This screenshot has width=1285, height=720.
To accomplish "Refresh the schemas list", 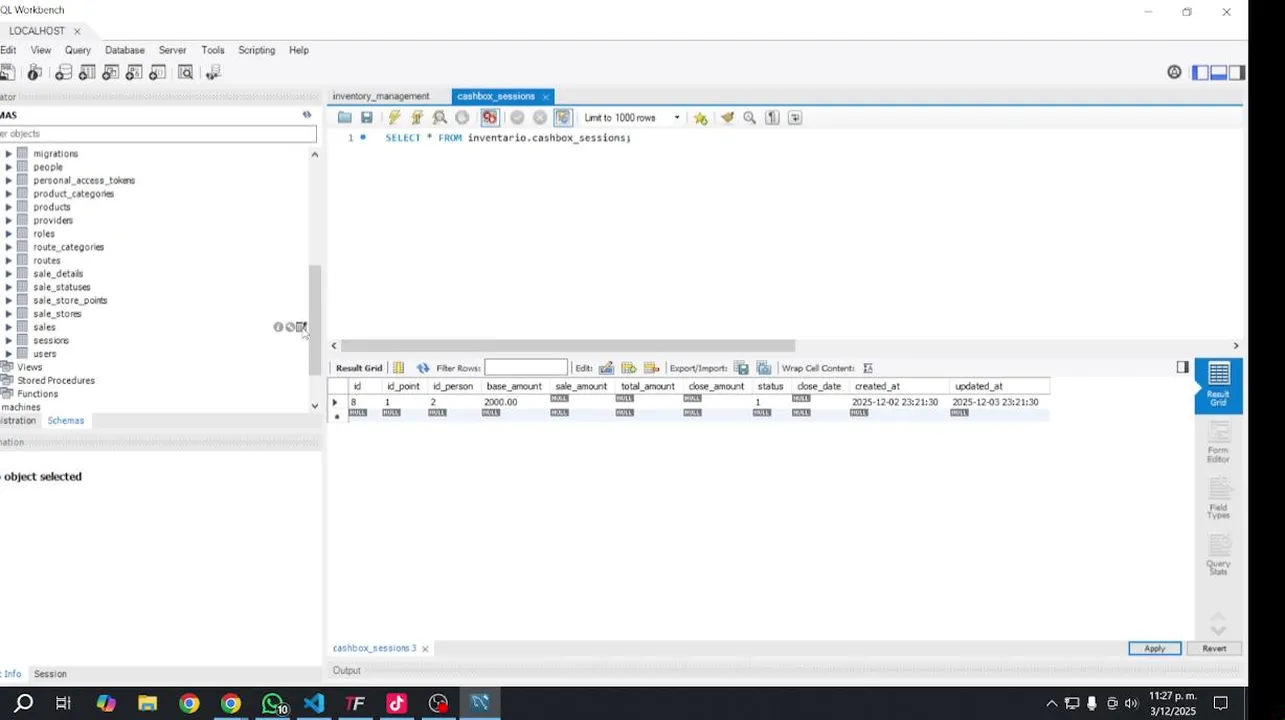I will pyautogui.click(x=307, y=115).
